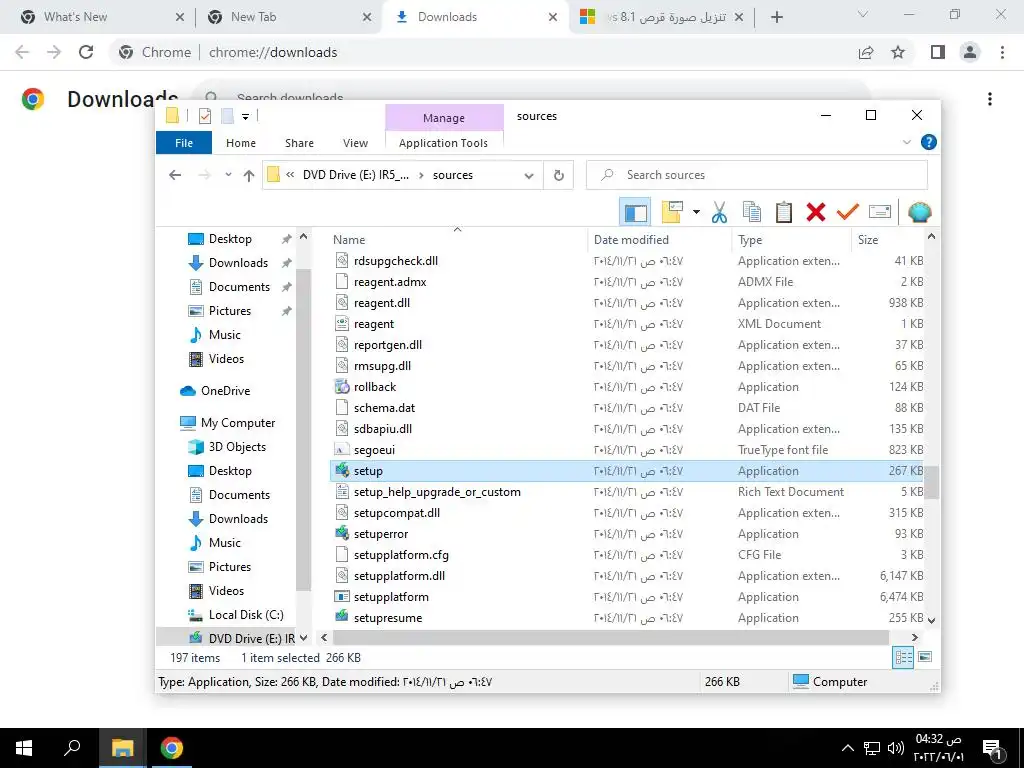Click the red X Delete icon
Screen dimensions: 1024x768
tap(816, 212)
